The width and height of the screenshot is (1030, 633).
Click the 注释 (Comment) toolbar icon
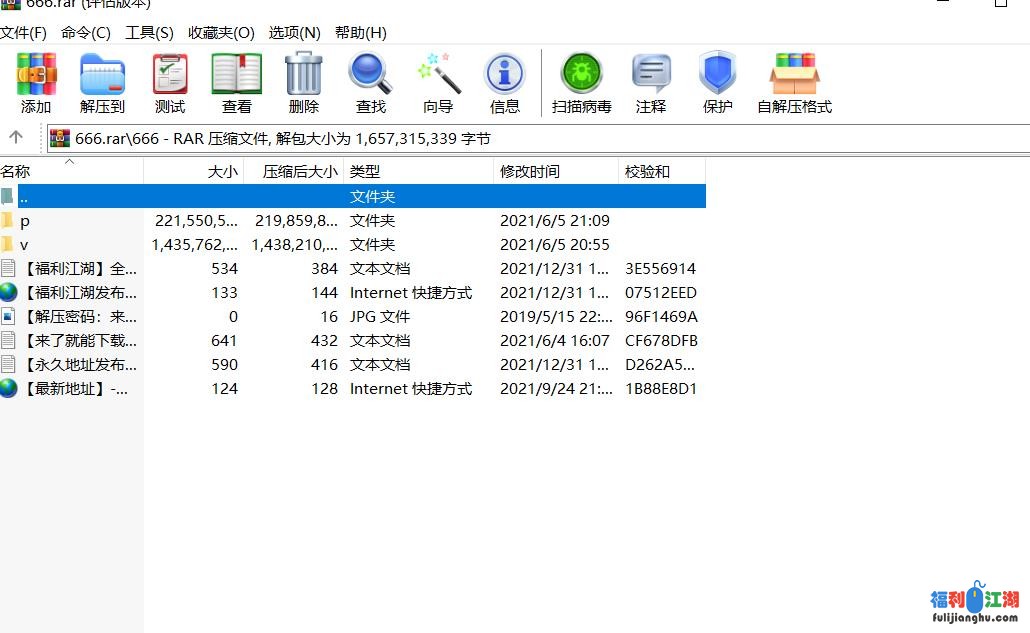(651, 75)
